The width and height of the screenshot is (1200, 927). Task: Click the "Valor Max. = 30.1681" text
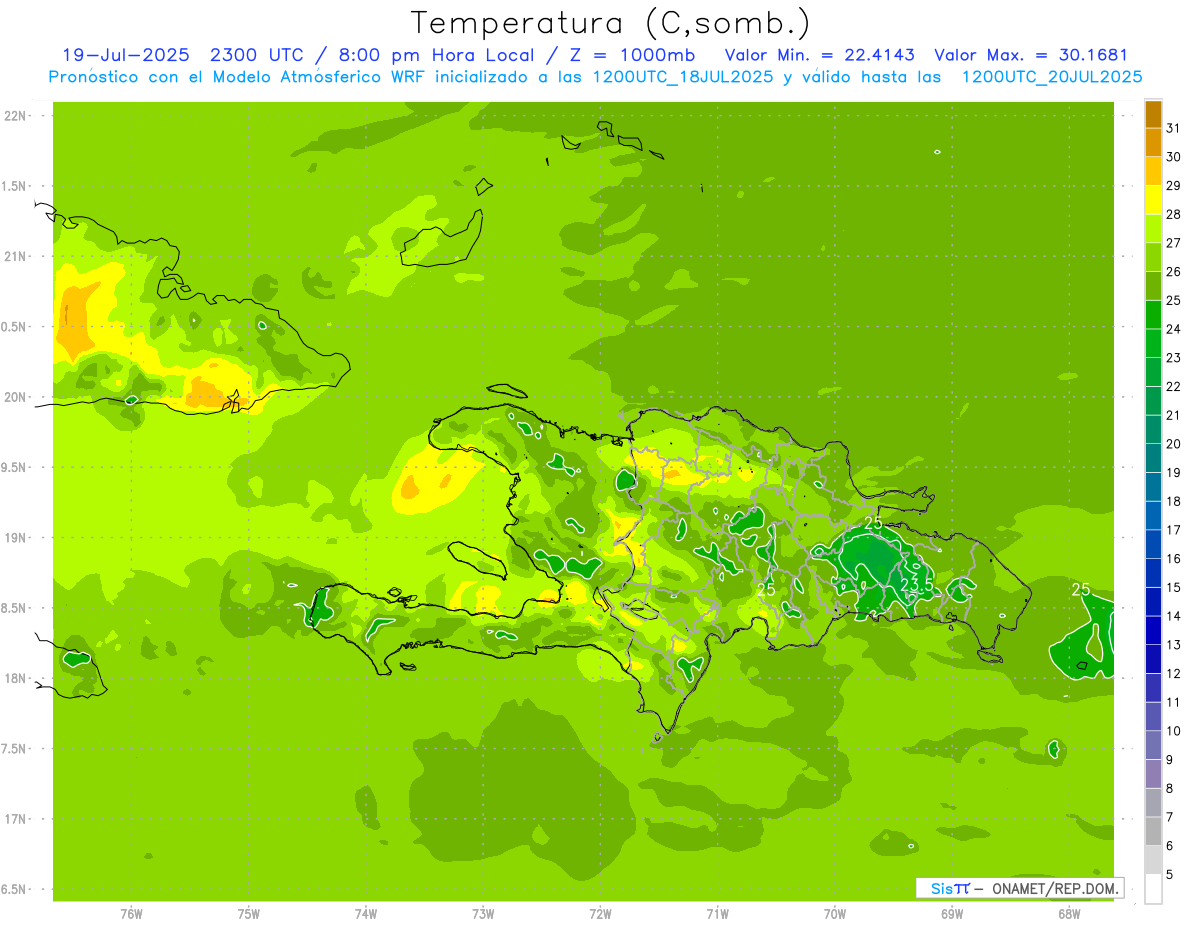1031,55
